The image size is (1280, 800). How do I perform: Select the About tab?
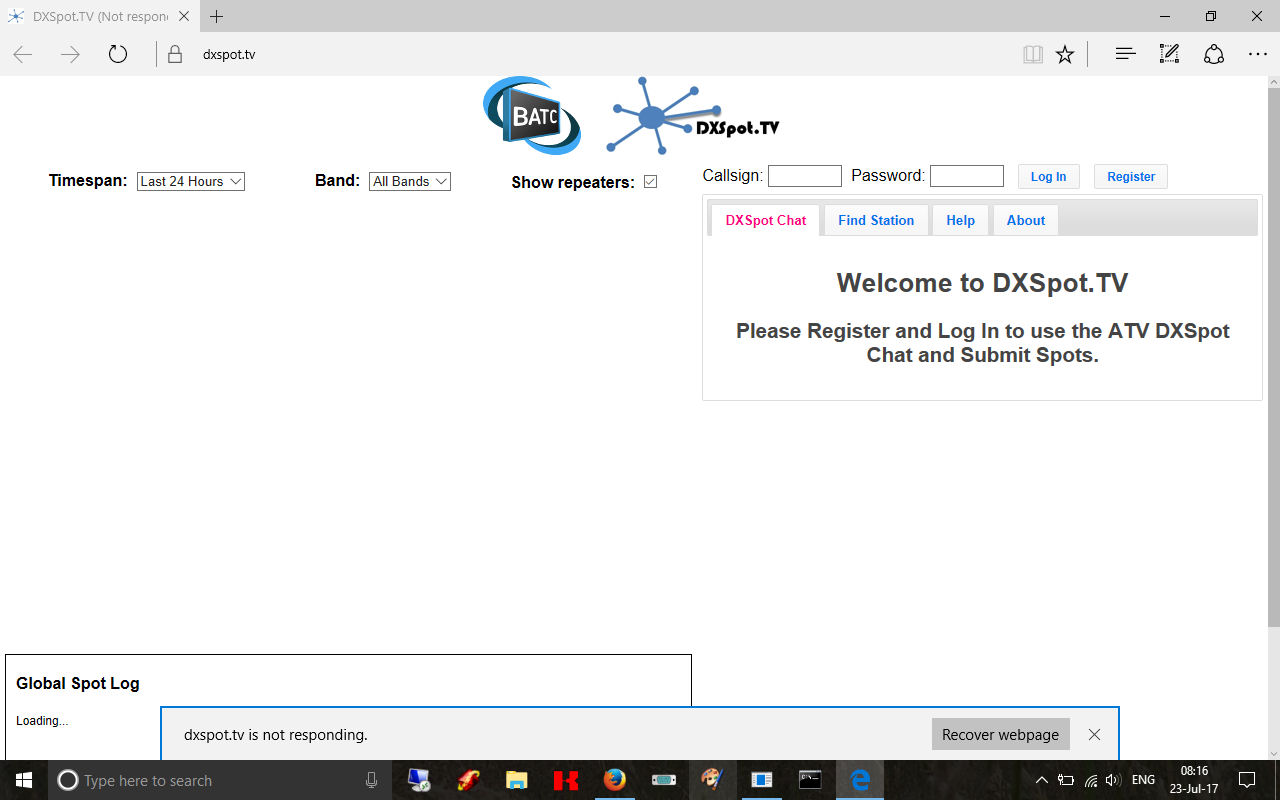point(1025,220)
